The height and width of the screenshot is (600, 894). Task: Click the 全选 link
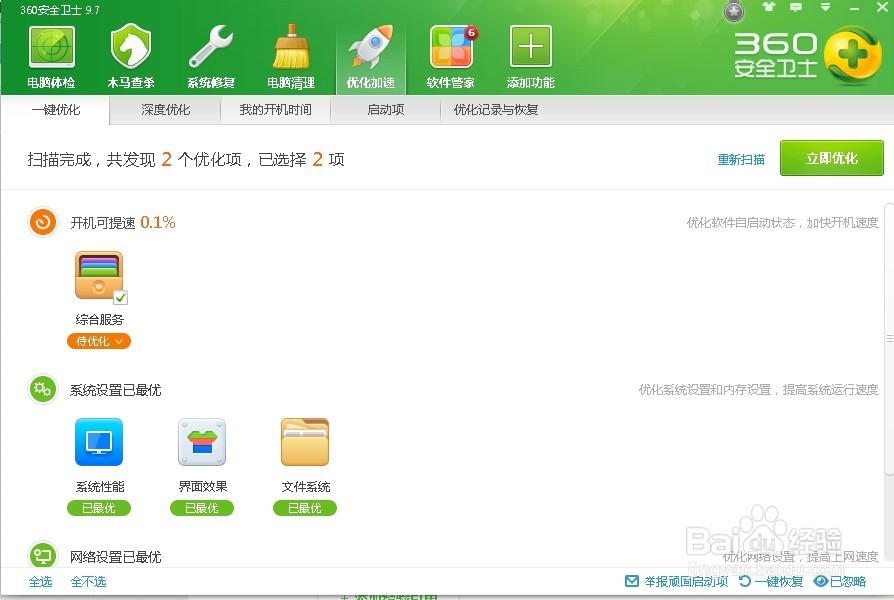pyautogui.click(x=40, y=582)
